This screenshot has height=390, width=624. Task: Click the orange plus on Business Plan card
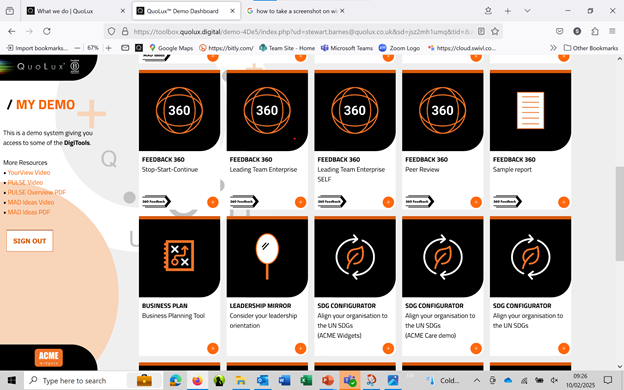tap(213, 348)
